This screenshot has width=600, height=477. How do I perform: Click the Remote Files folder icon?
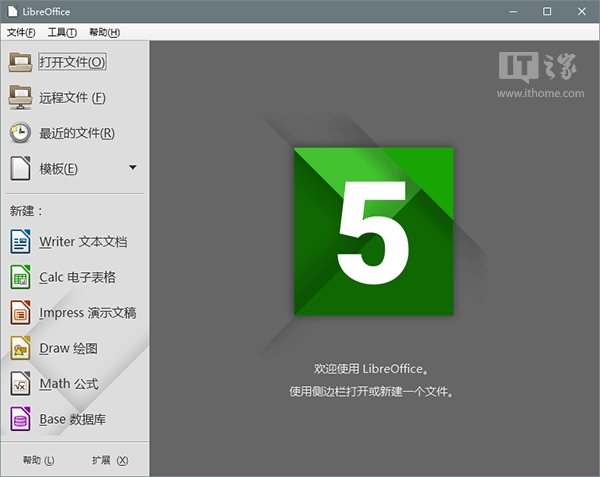(20, 98)
